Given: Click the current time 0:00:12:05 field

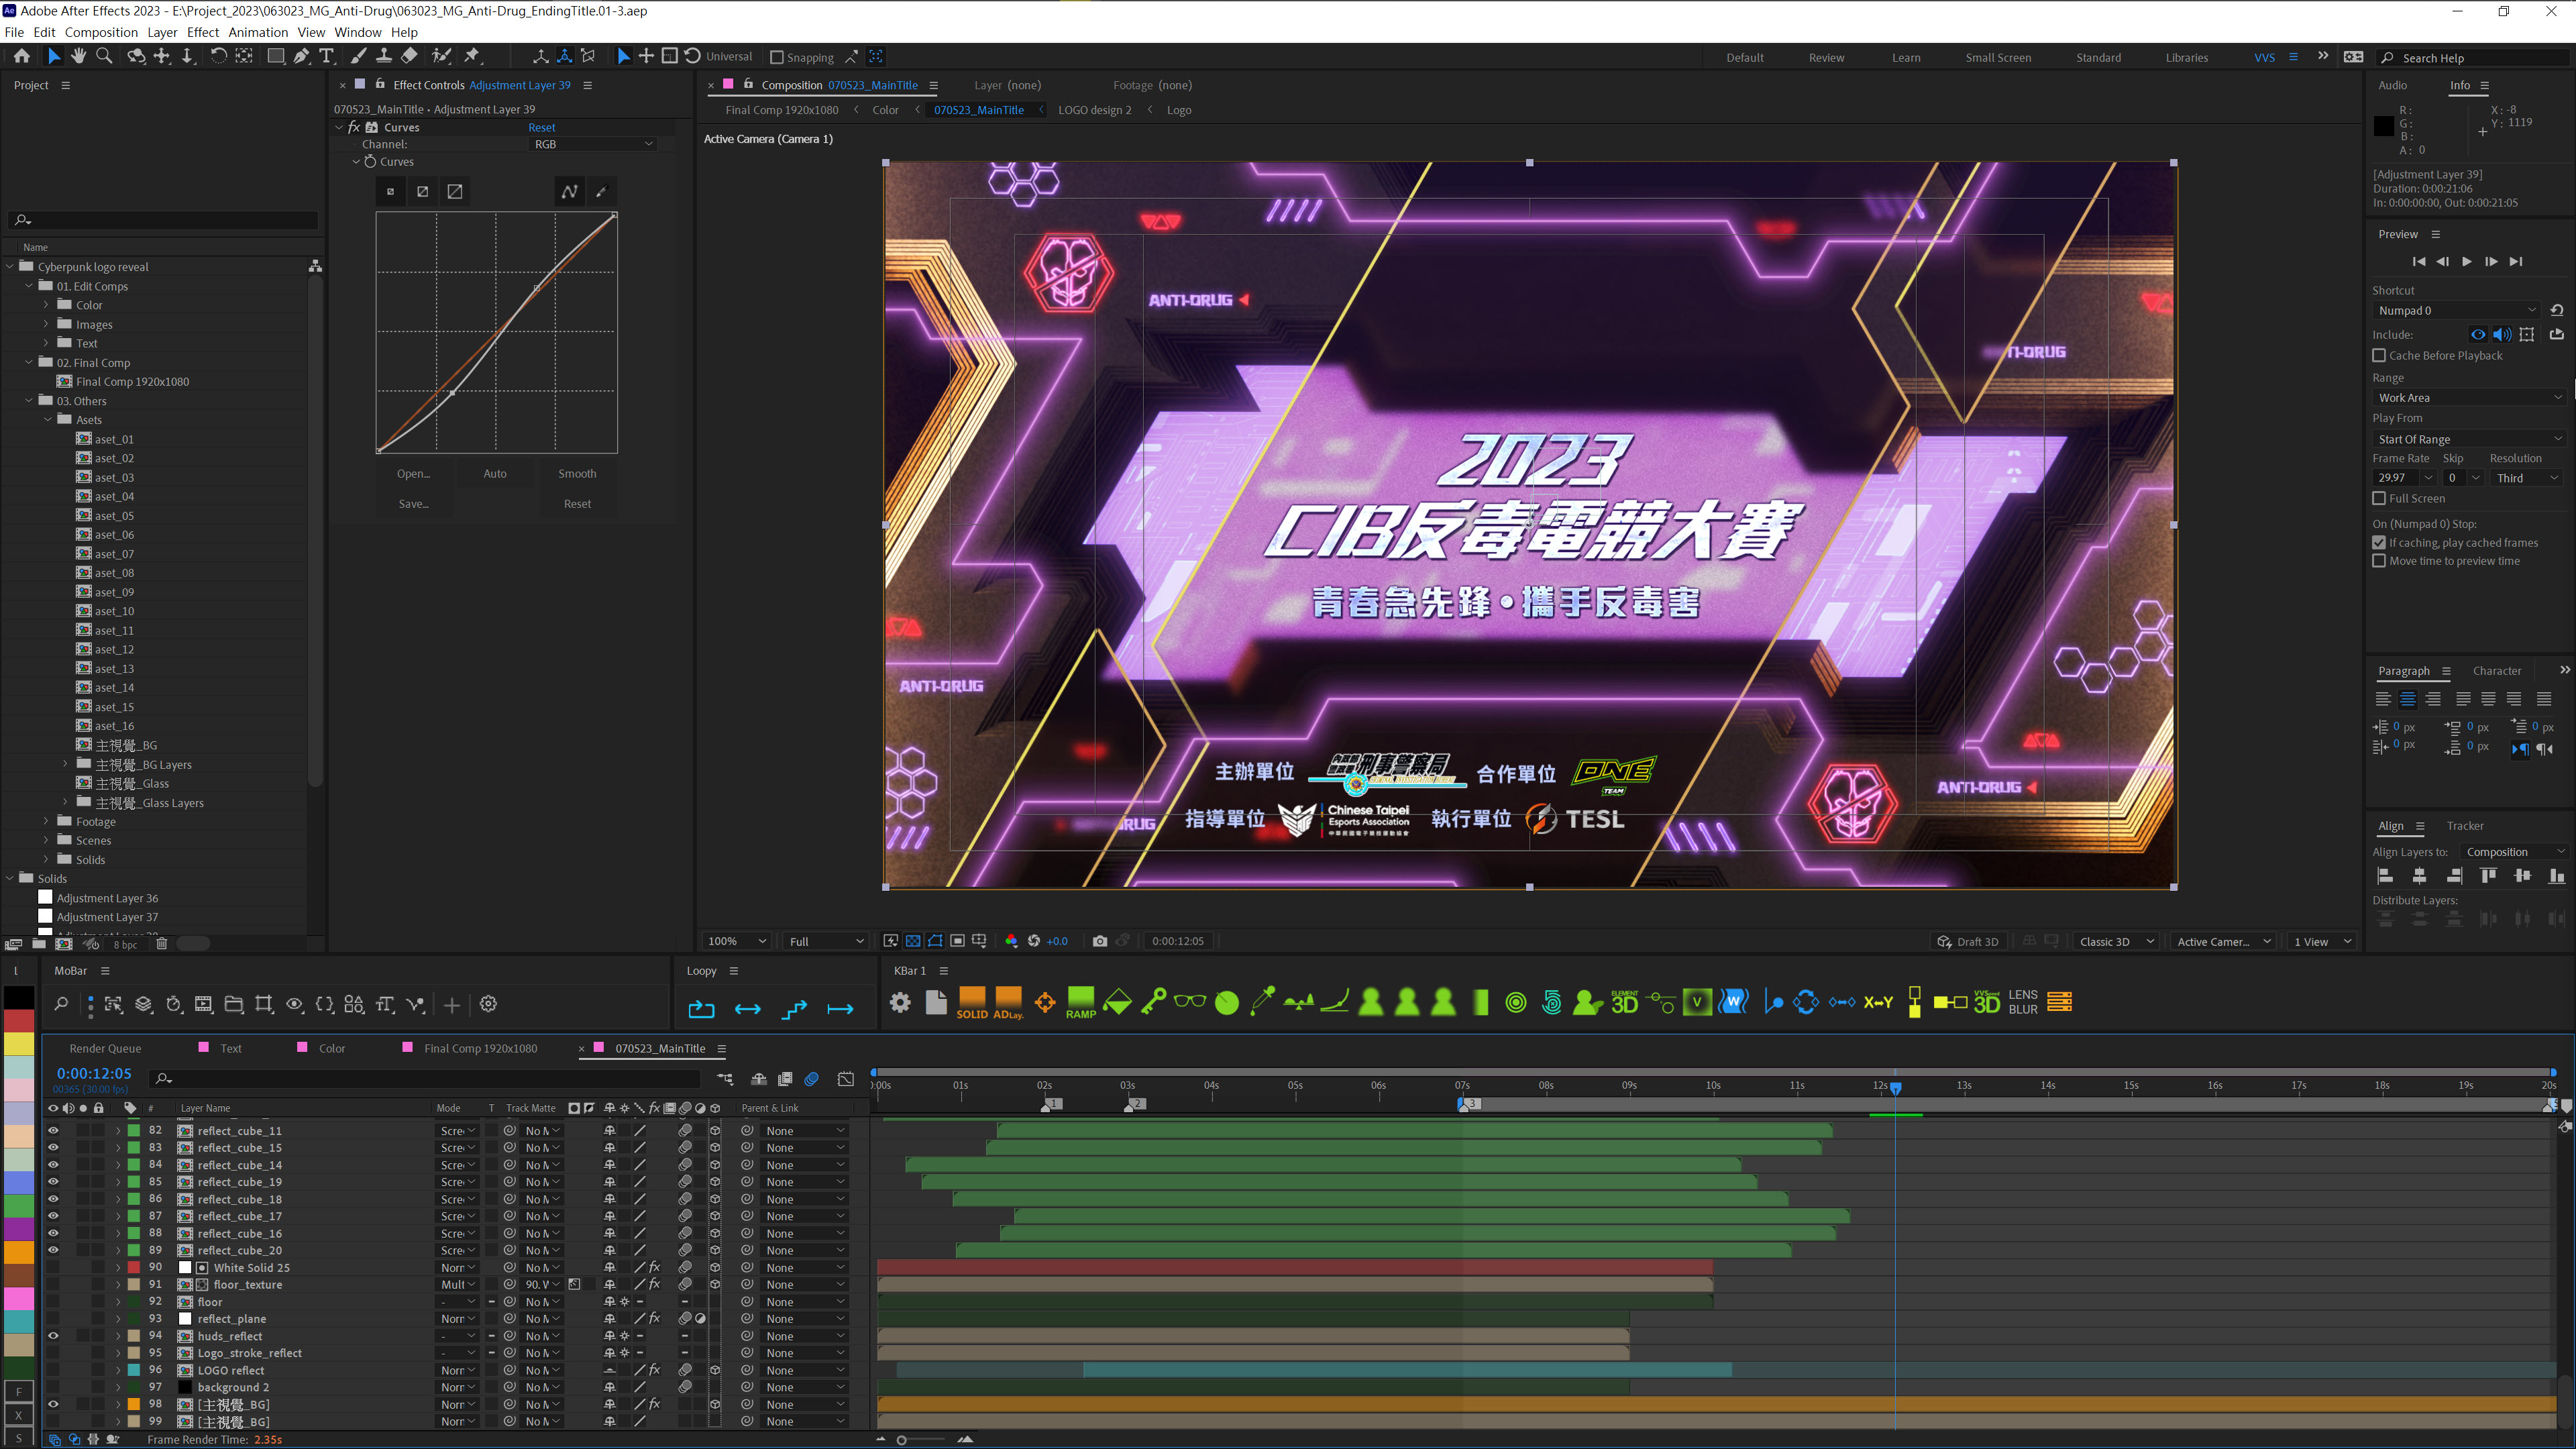Looking at the screenshot, I should [94, 1073].
